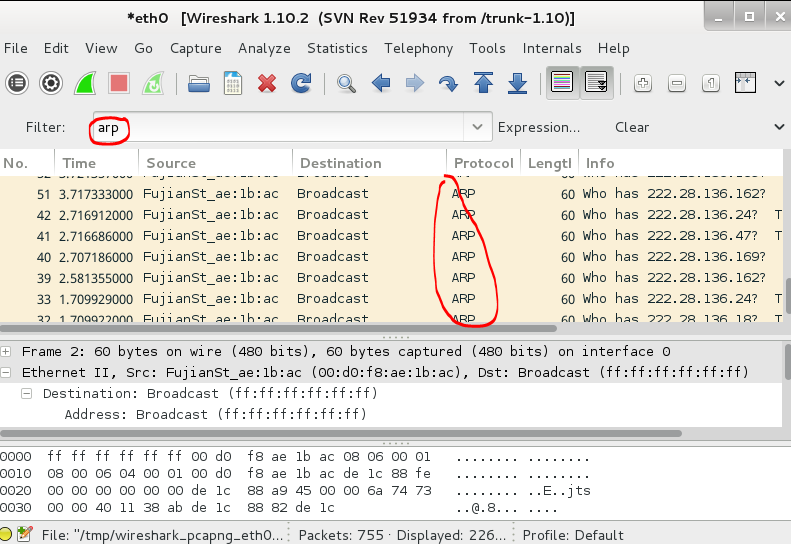Open the Tools menu

click(487, 48)
